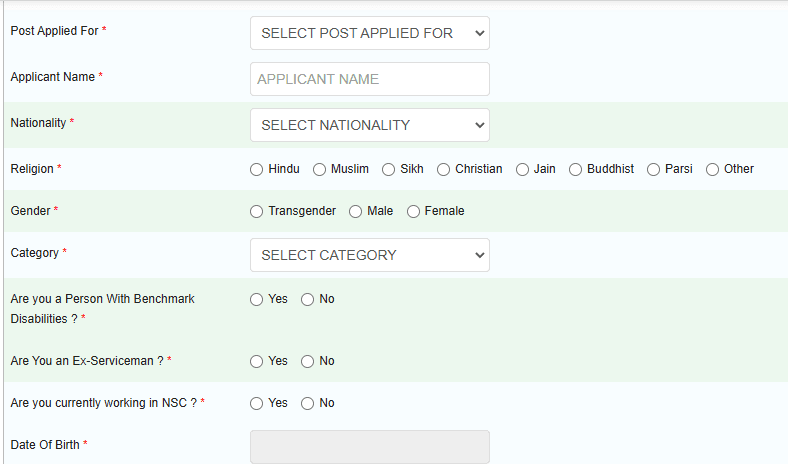
Task: Select Female gender radio button
Action: coord(413,211)
